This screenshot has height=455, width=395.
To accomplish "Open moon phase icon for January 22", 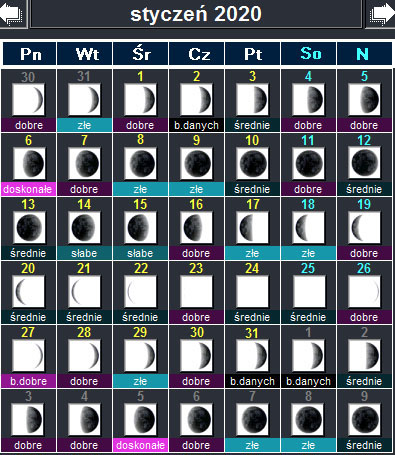I will pyautogui.click(x=140, y=291).
